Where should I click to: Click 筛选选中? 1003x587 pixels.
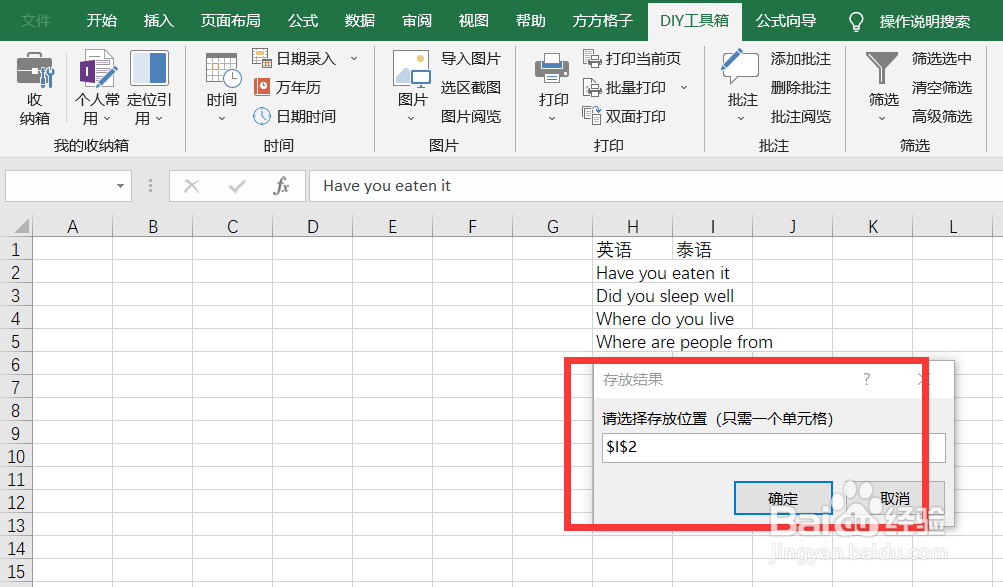(x=942, y=58)
